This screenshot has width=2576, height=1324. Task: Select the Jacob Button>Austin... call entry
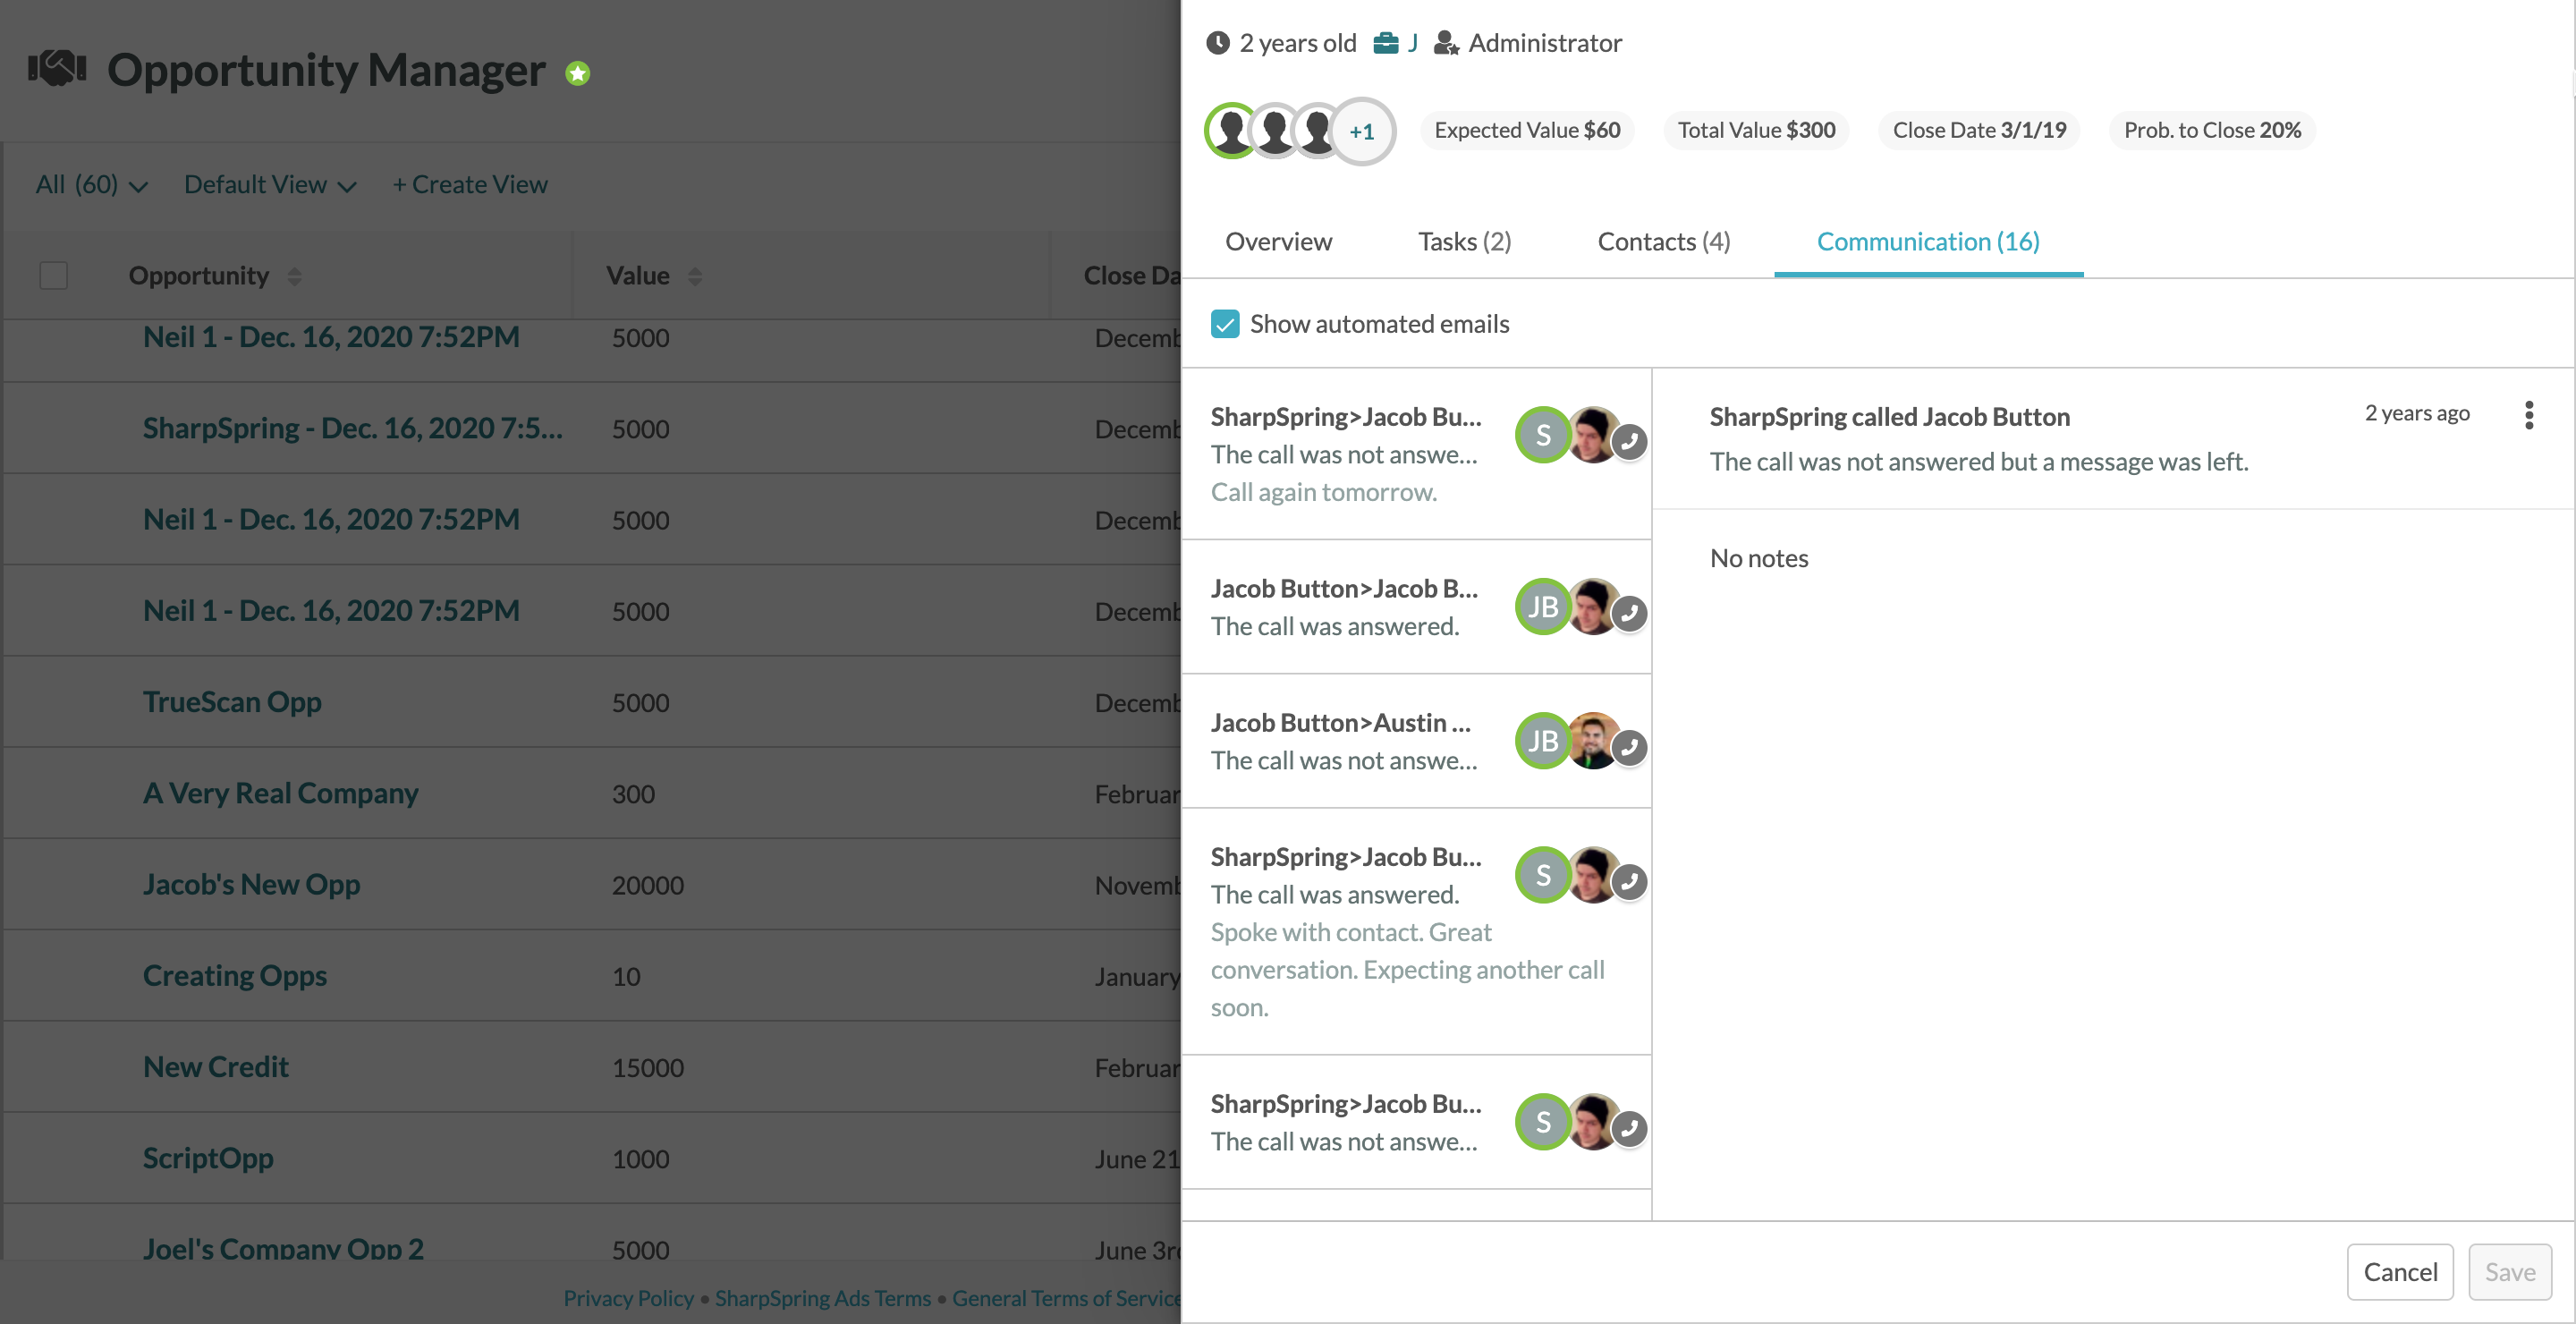coord(1416,741)
